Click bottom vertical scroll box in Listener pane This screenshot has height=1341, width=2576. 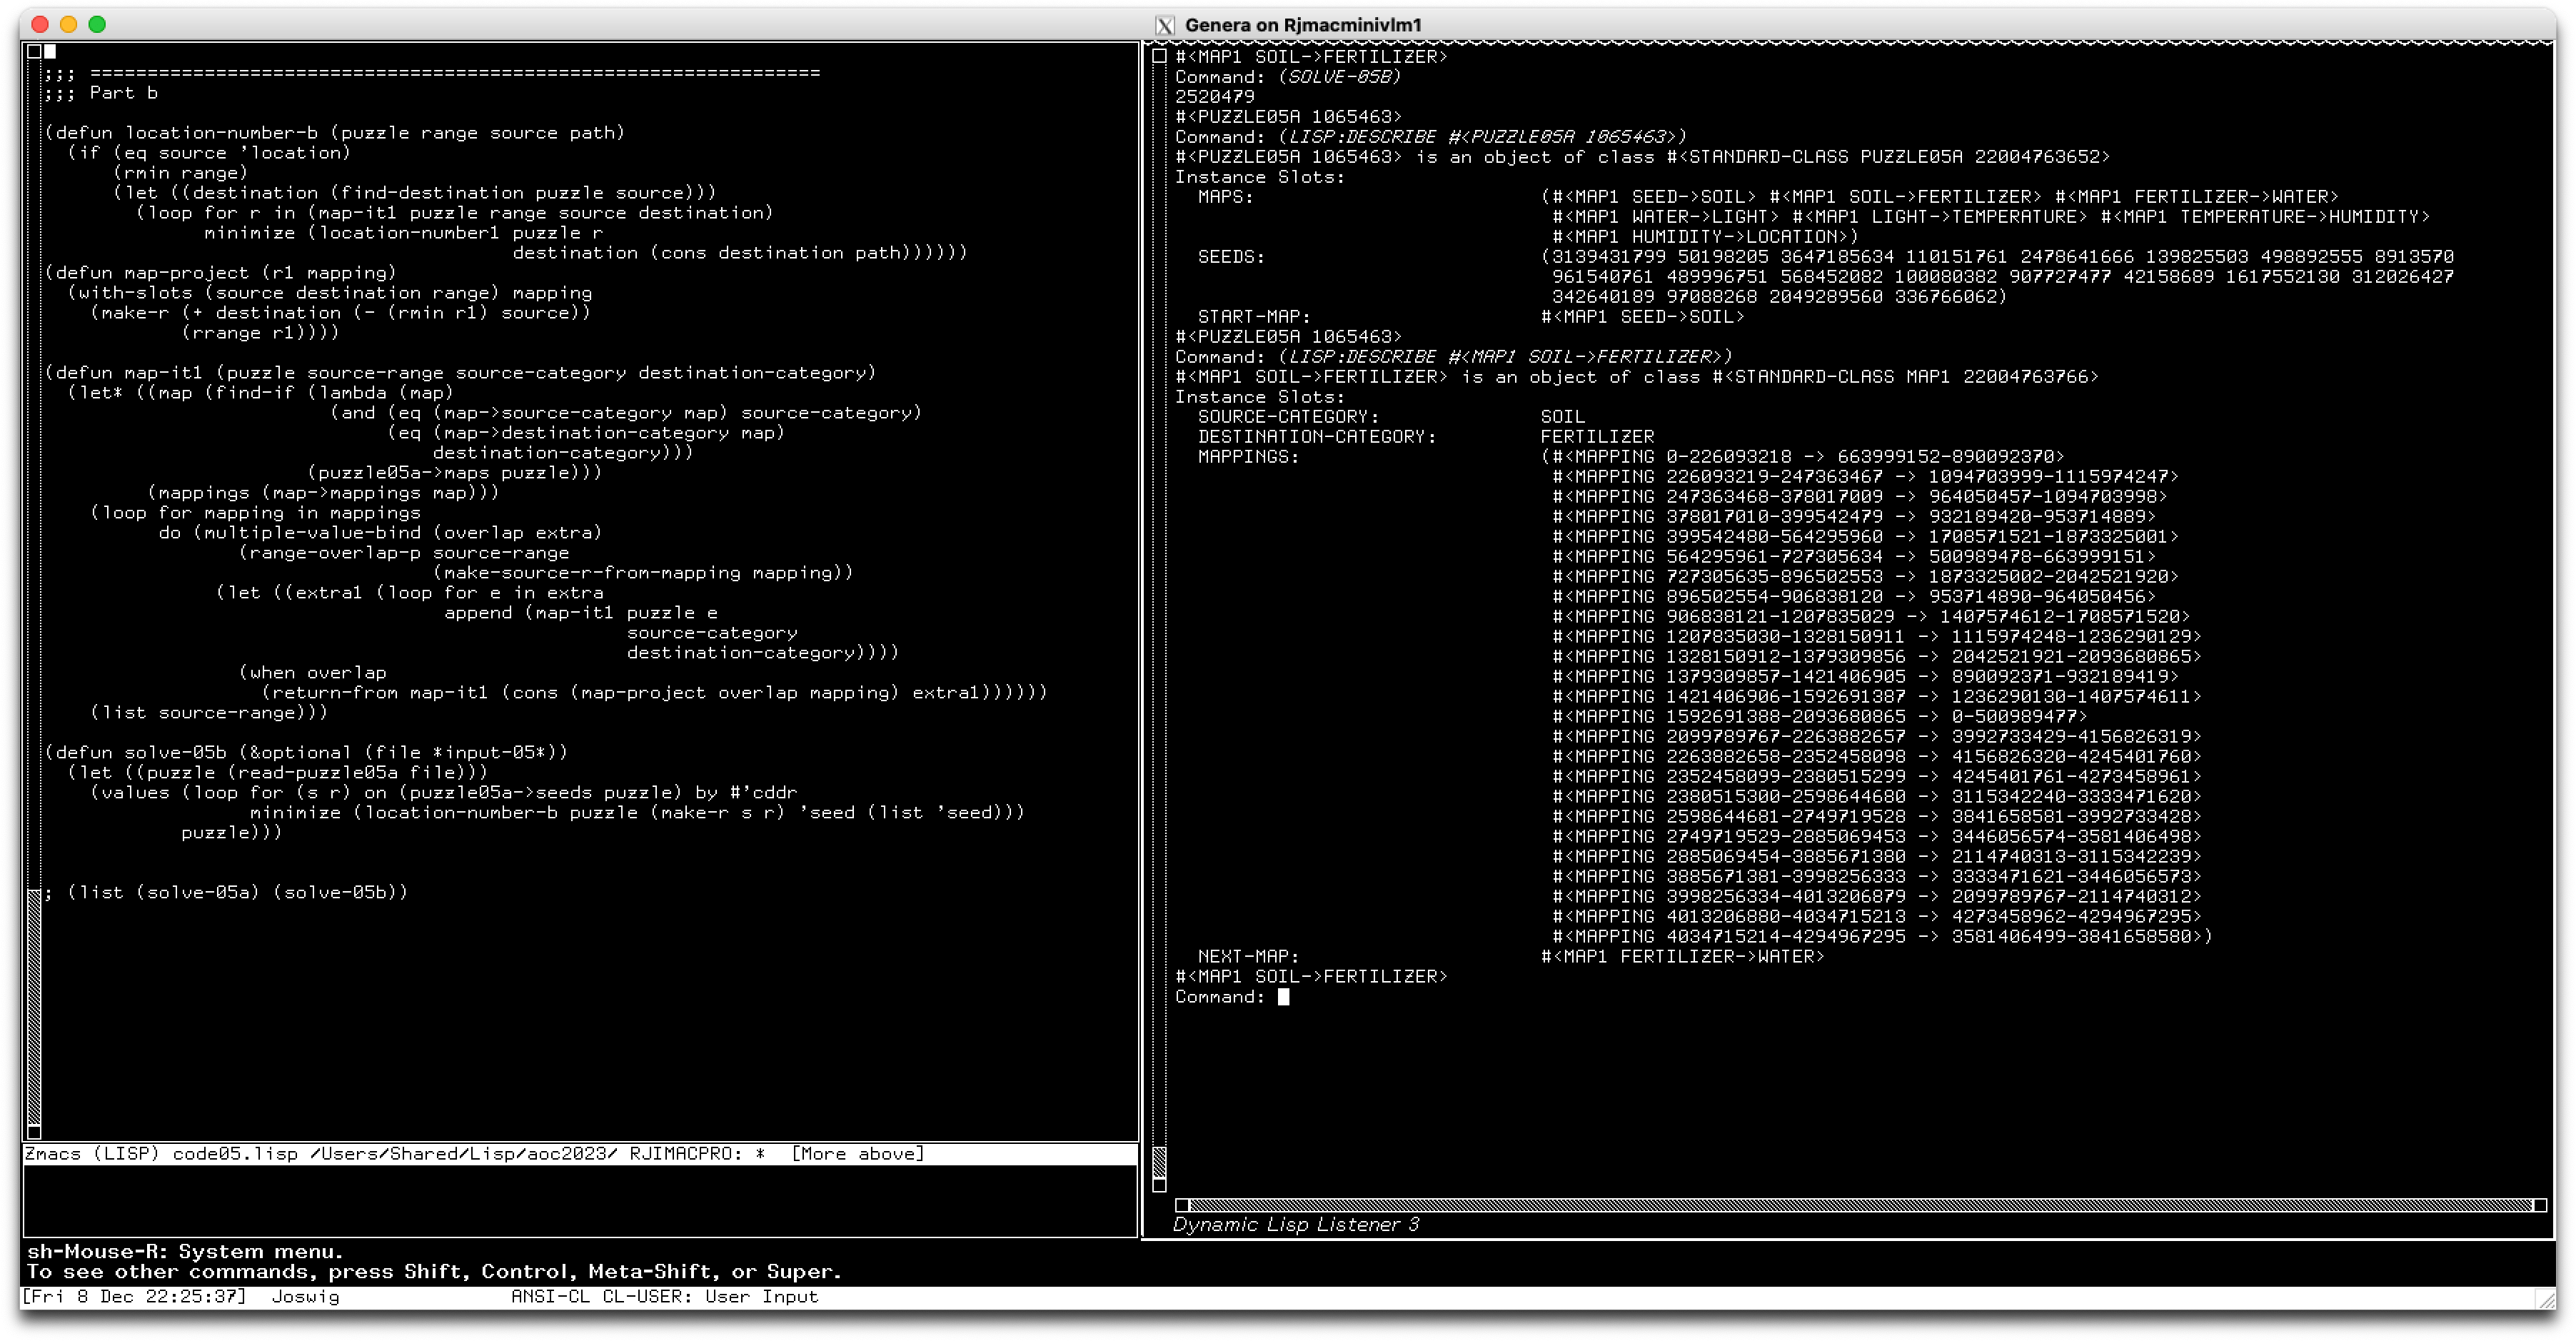1159,1185
